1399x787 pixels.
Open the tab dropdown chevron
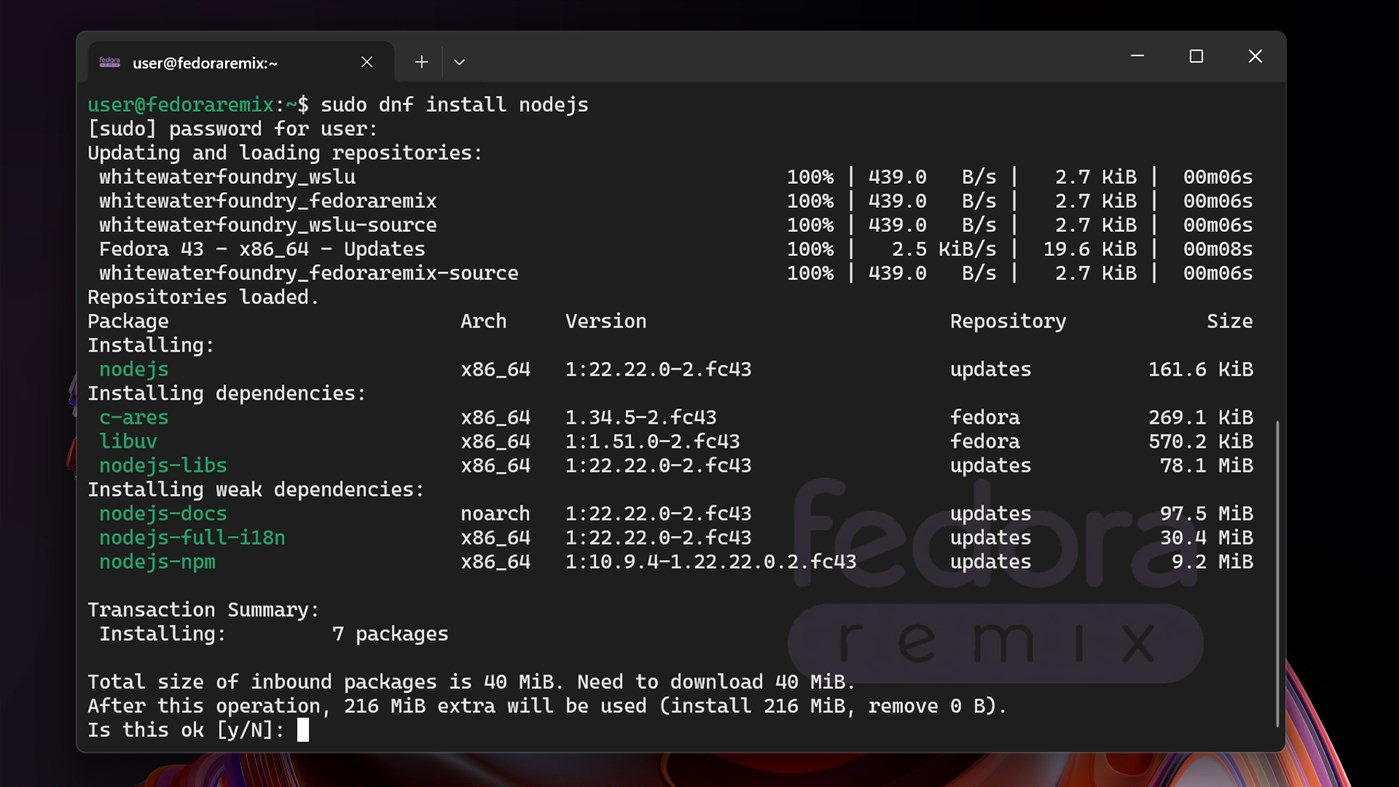(459, 61)
